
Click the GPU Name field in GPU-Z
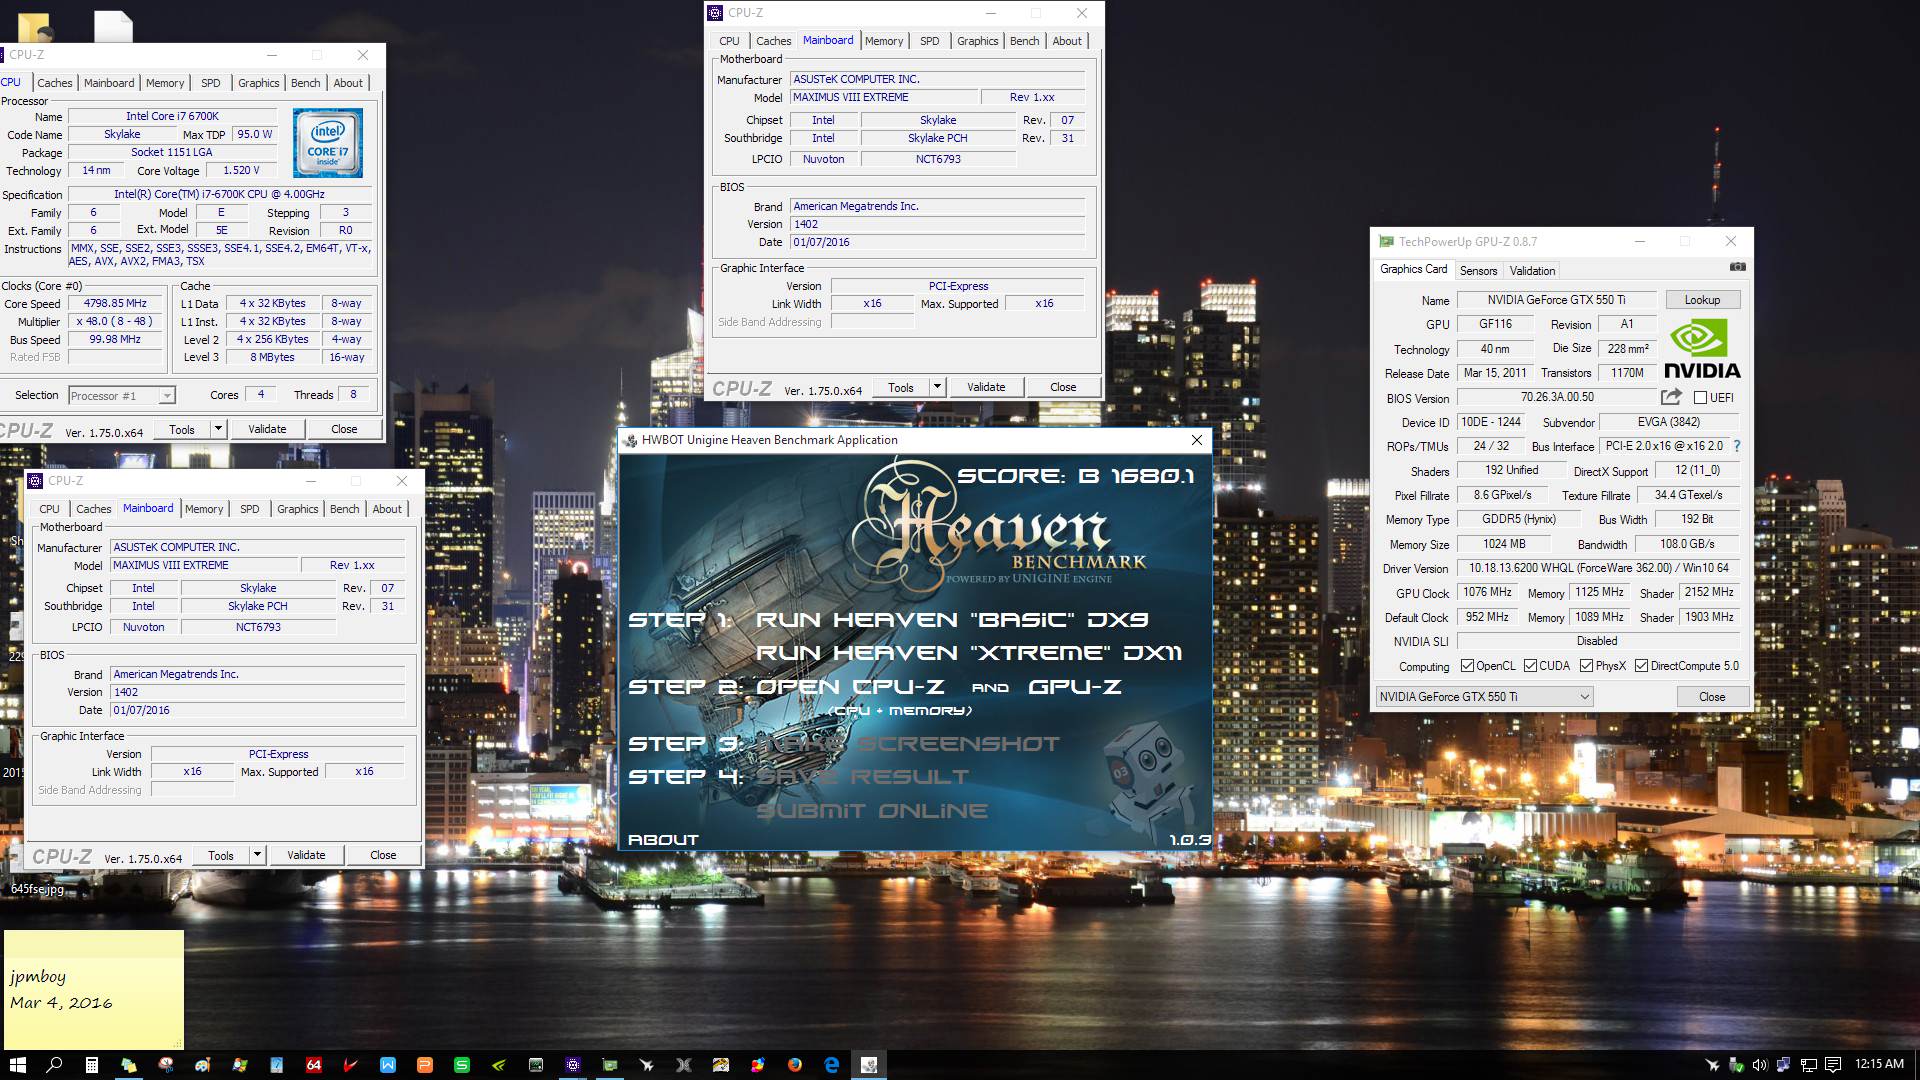[x=1556, y=300]
